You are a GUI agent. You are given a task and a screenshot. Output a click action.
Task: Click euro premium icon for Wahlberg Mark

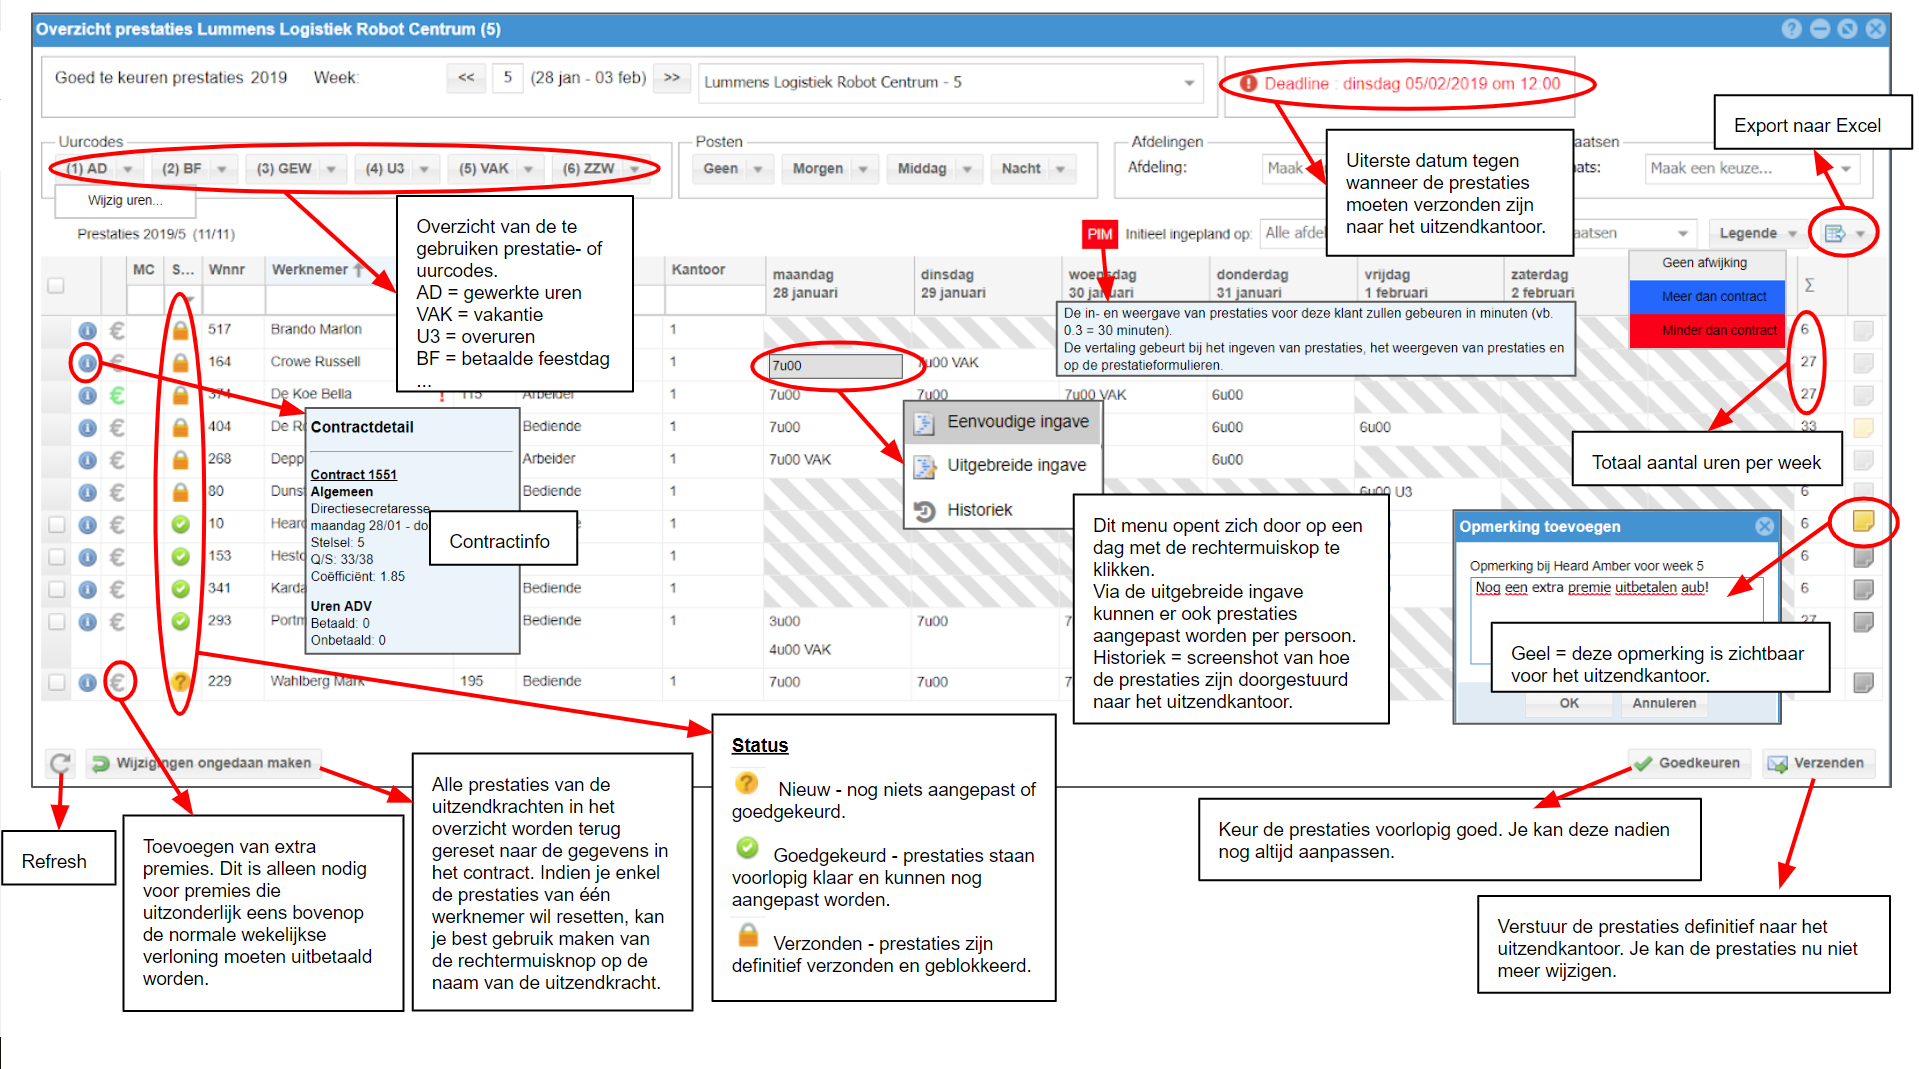tap(118, 682)
